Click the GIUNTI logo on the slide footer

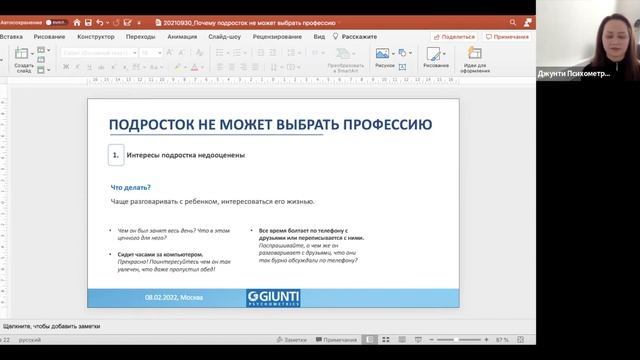[x=273, y=298]
